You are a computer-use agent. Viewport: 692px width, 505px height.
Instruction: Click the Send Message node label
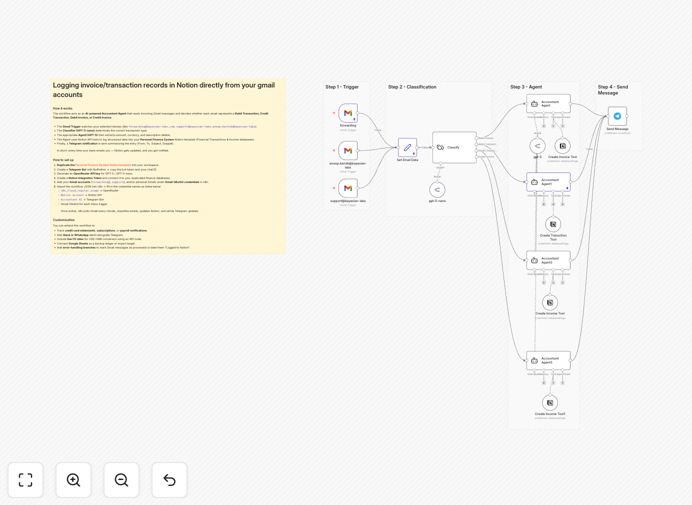(x=617, y=129)
